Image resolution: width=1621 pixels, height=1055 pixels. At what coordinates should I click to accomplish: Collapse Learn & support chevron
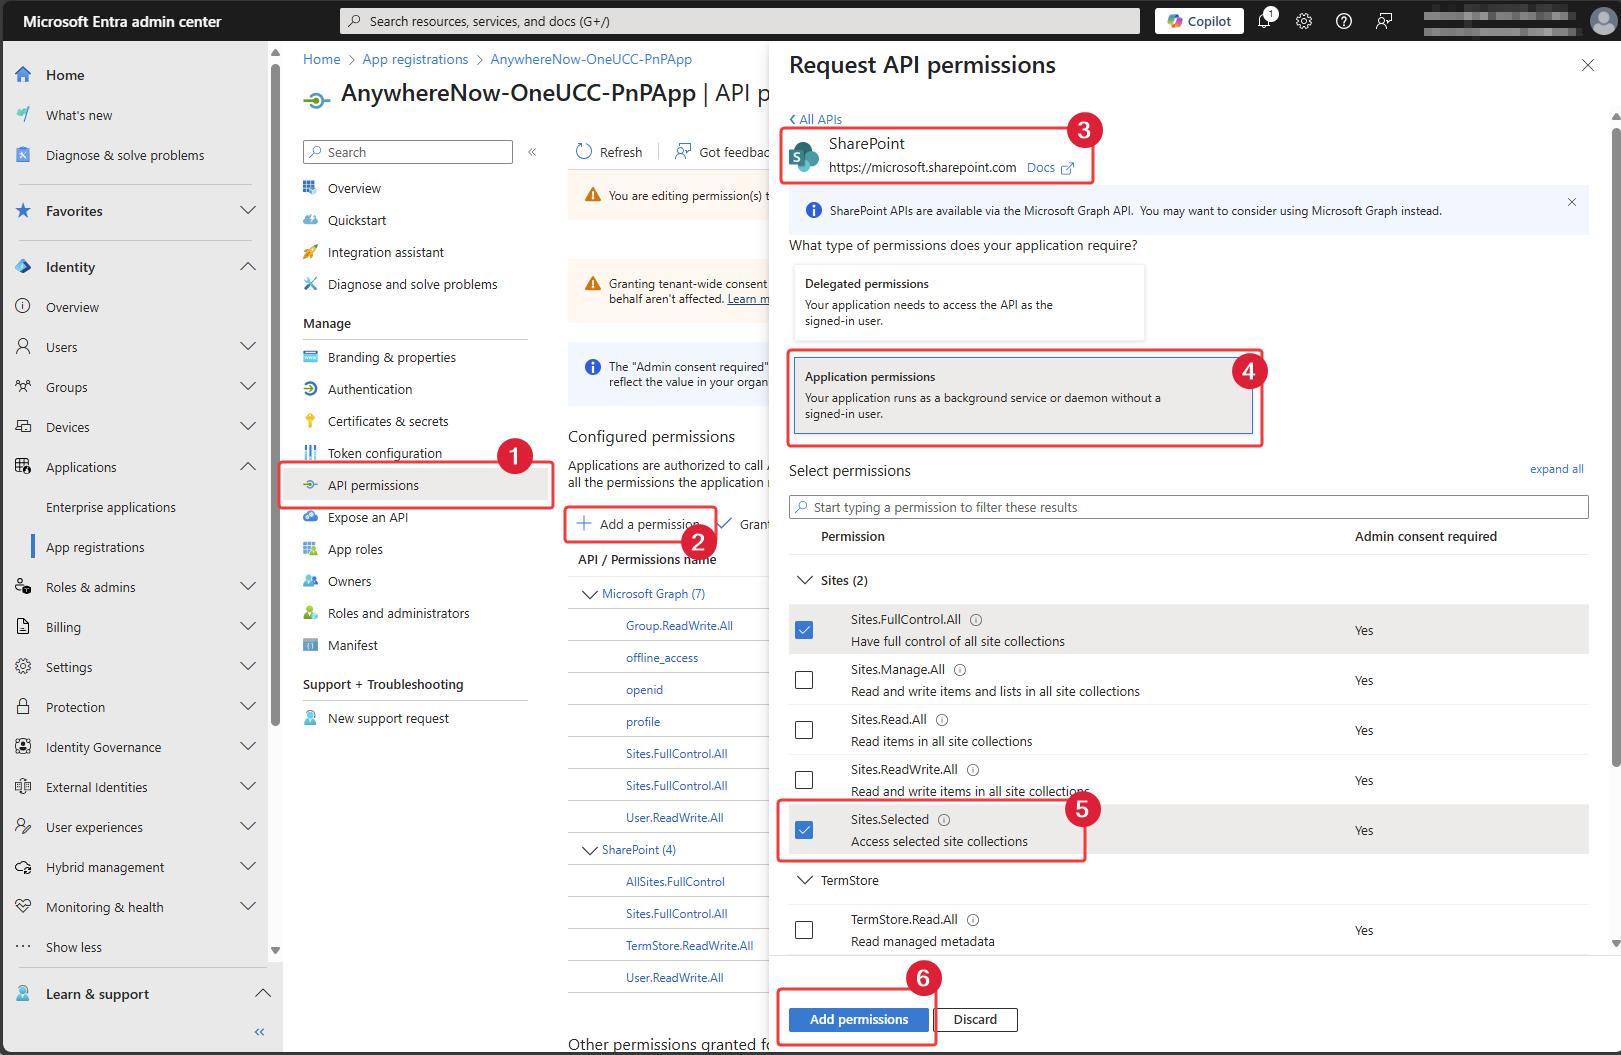(x=263, y=994)
